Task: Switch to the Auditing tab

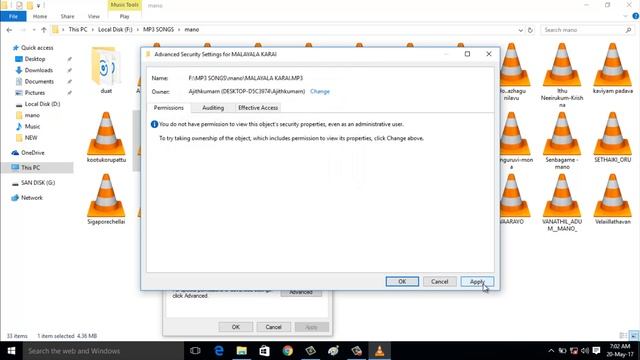Action: tap(213, 108)
